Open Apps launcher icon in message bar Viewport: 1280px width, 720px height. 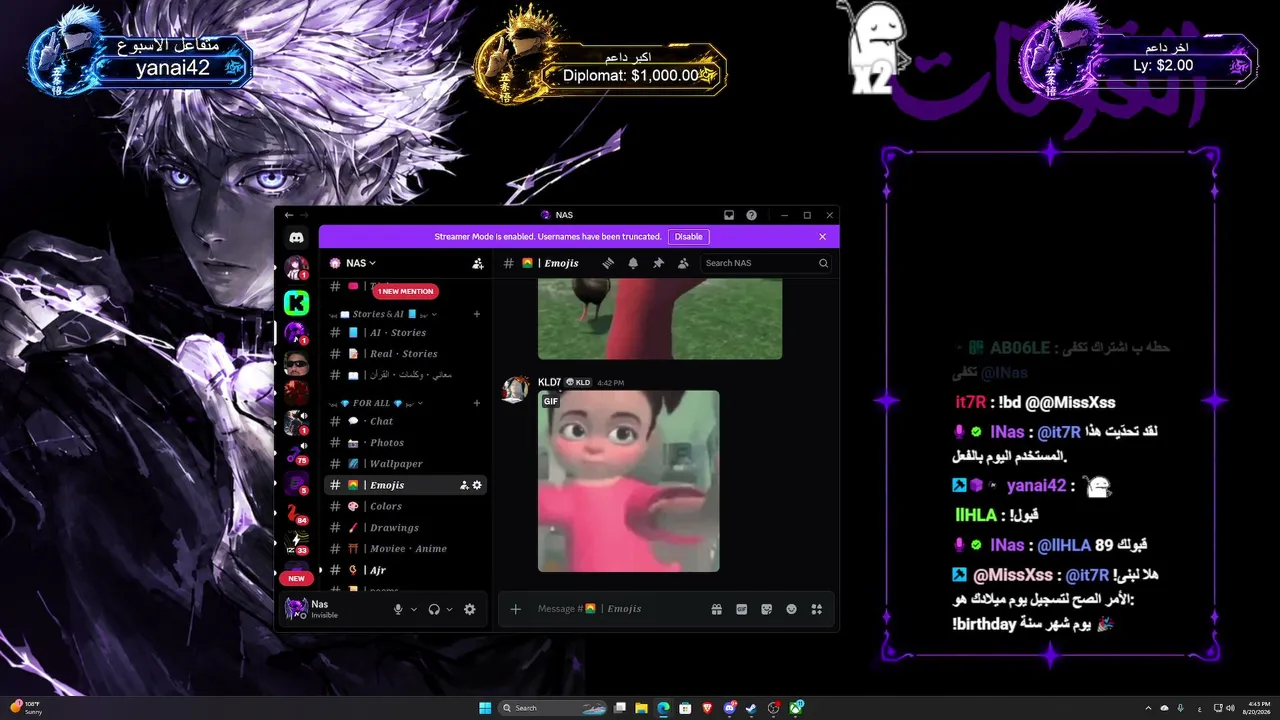pos(817,609)
